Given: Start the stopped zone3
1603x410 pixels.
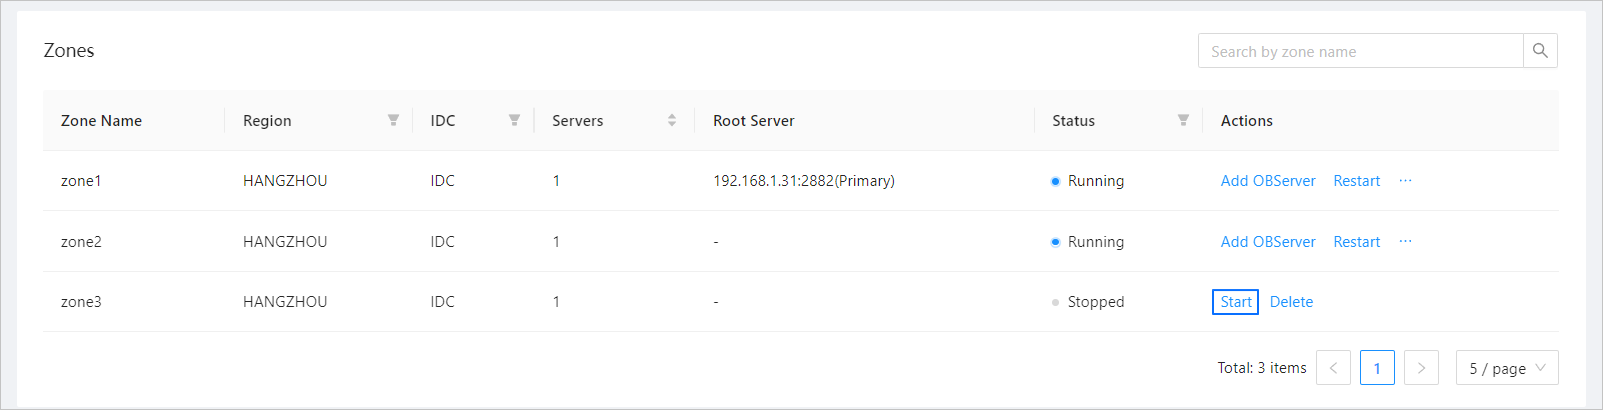Looking at the screenshot, I should [x=1235, y=302].
